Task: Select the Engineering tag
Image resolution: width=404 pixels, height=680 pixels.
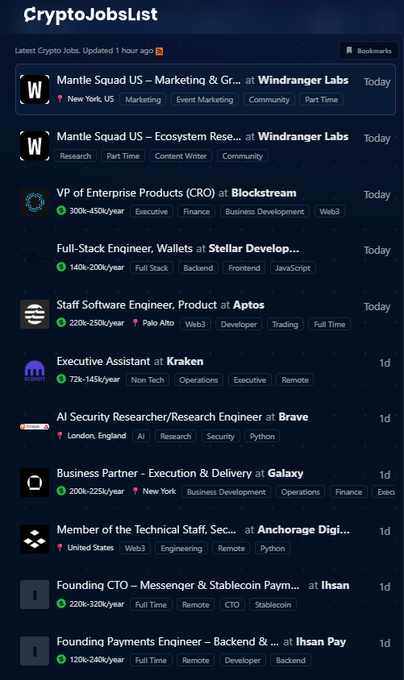Action: click(181, 548)
